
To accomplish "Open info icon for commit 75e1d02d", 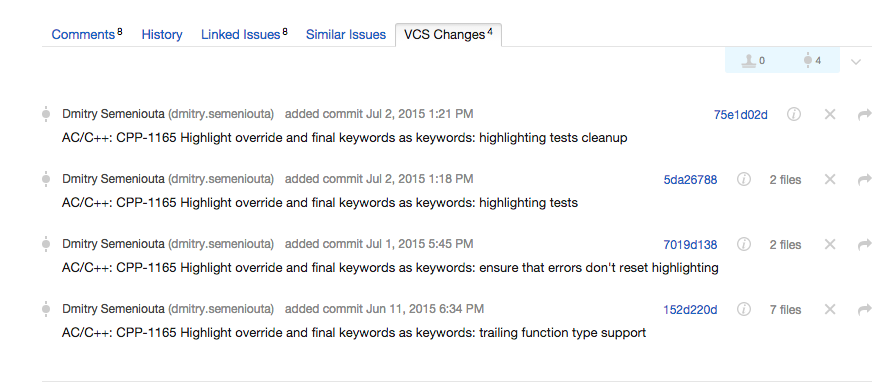I will coord(793,114).
